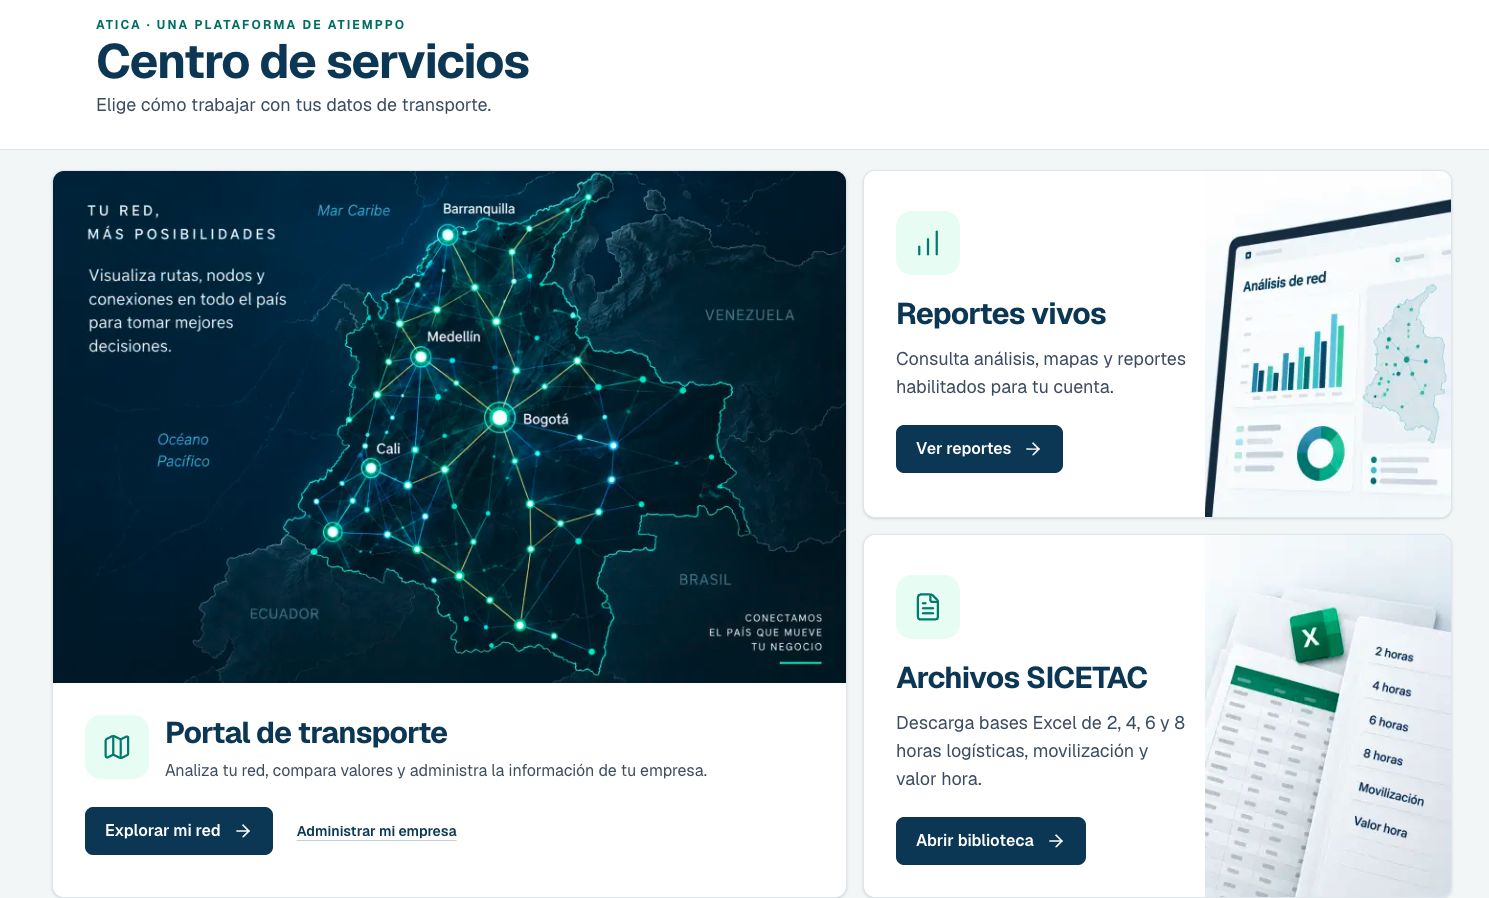This screenshot has width=1489, height=898.
Task: Click the Análisis de red dashboard preview
Action: click(x=1328, y=344)
